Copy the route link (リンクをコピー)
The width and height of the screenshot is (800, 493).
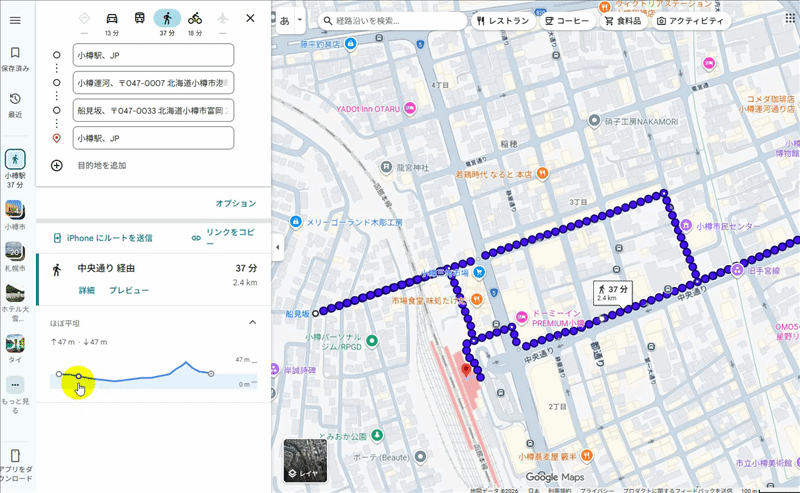pos(223,237)
